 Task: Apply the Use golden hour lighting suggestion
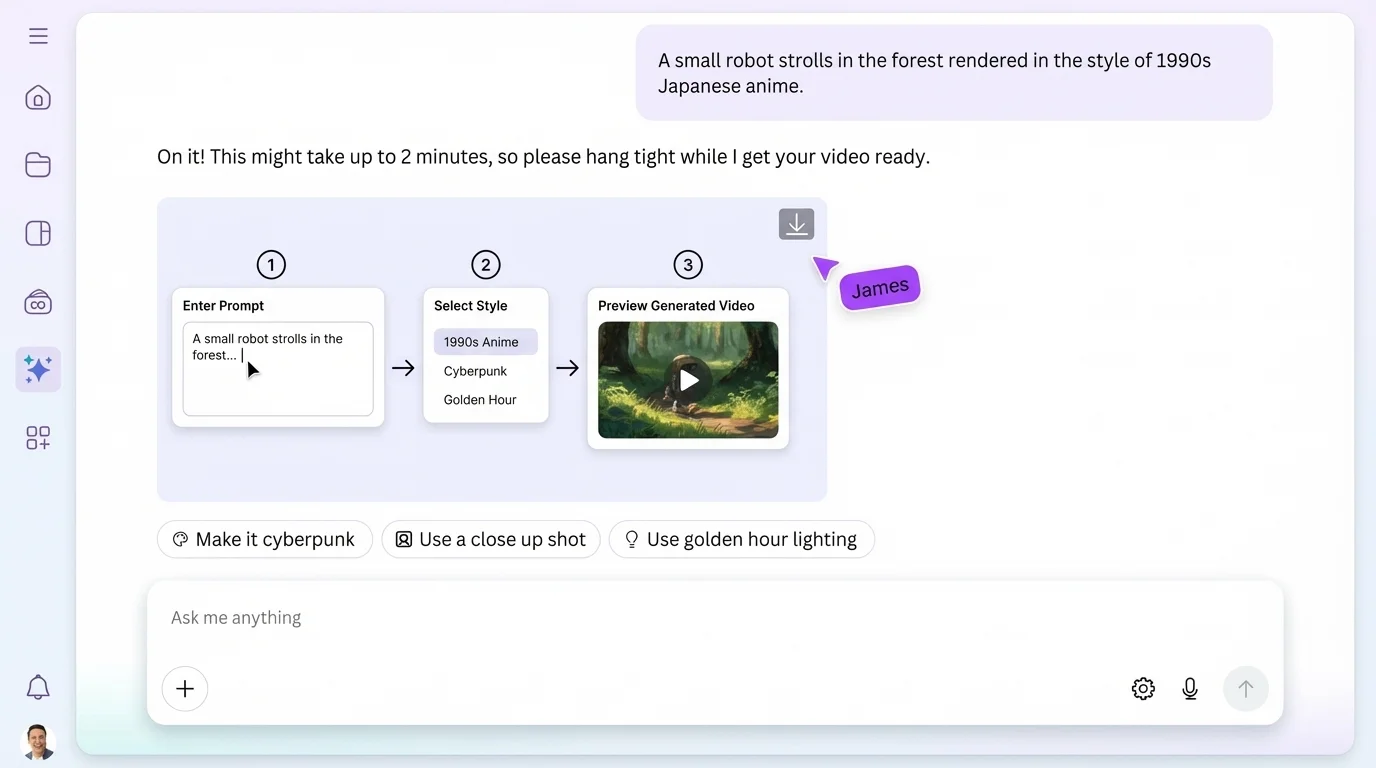tap(742, 539)
